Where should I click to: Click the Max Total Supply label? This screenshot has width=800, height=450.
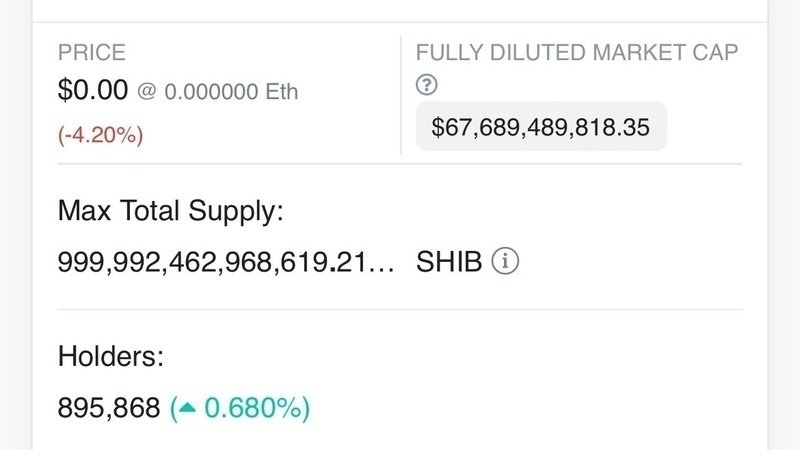point(170,210)
